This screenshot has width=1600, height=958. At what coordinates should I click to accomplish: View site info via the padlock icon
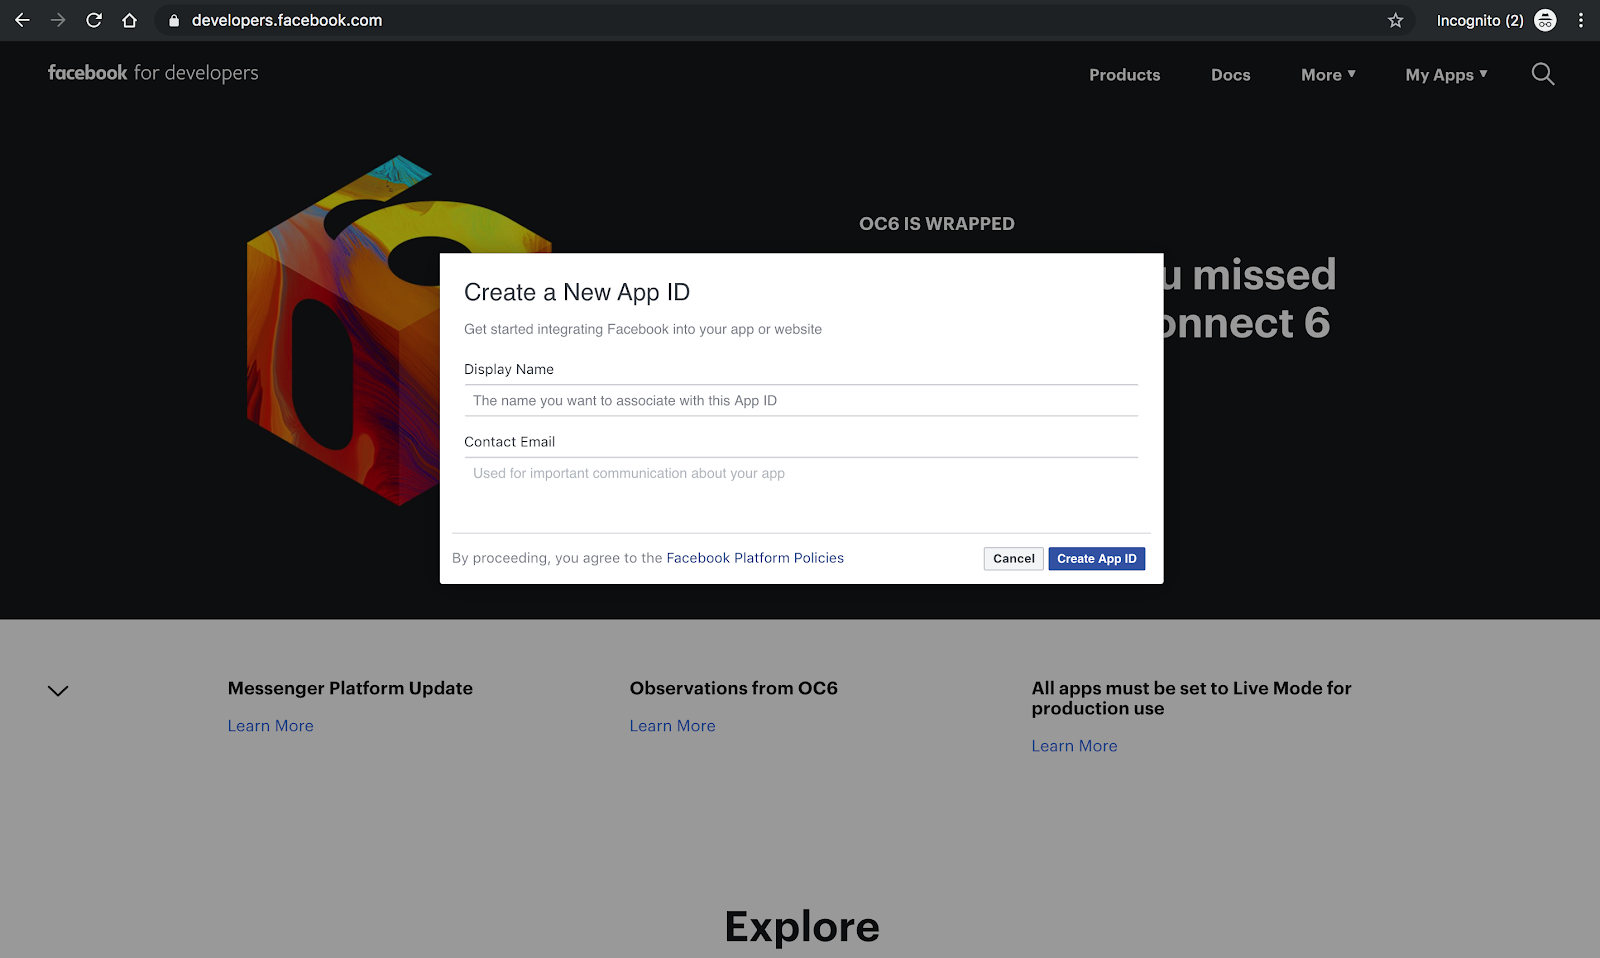tap(174, 20)
